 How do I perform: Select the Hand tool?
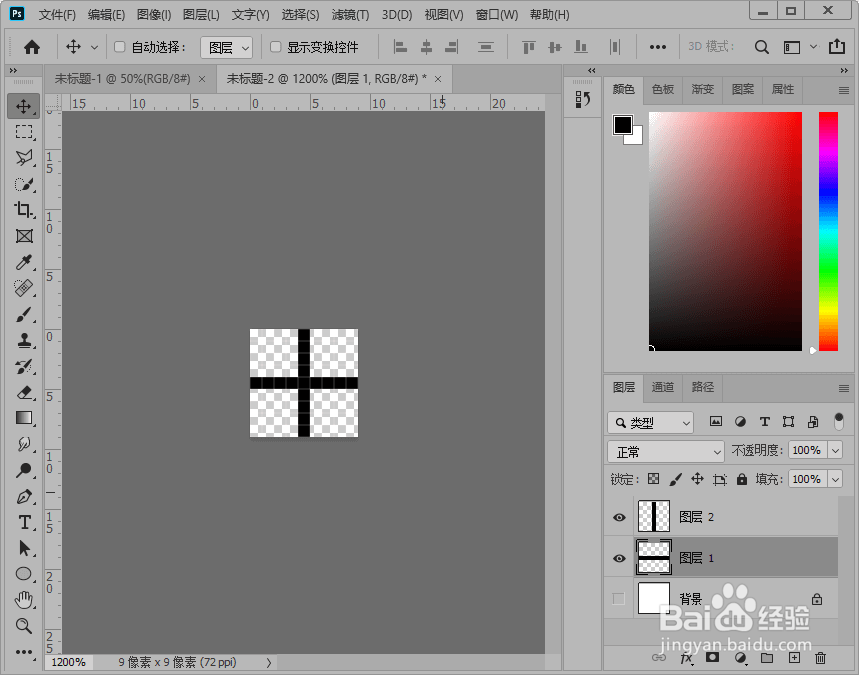point(24,600)
